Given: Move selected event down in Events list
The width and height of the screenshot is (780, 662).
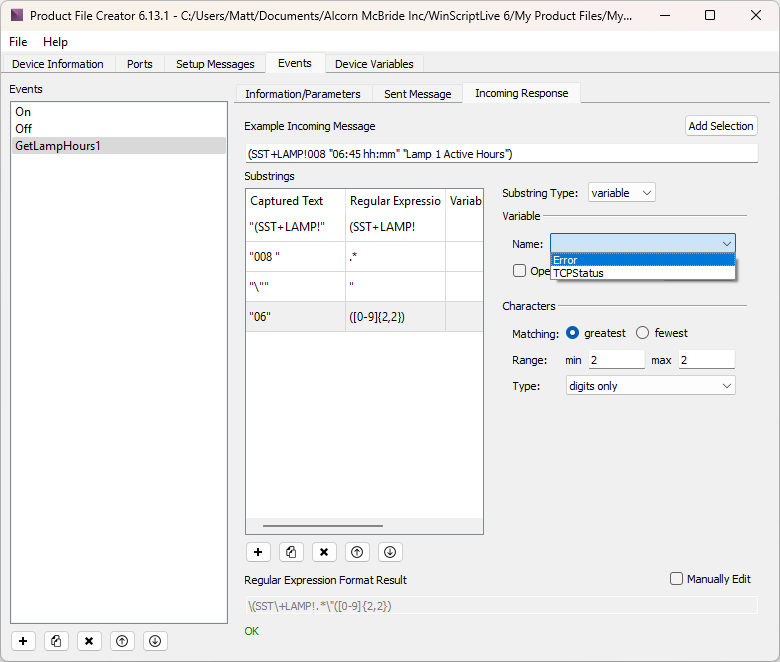Looking at the screenshot, I should 154,641.
